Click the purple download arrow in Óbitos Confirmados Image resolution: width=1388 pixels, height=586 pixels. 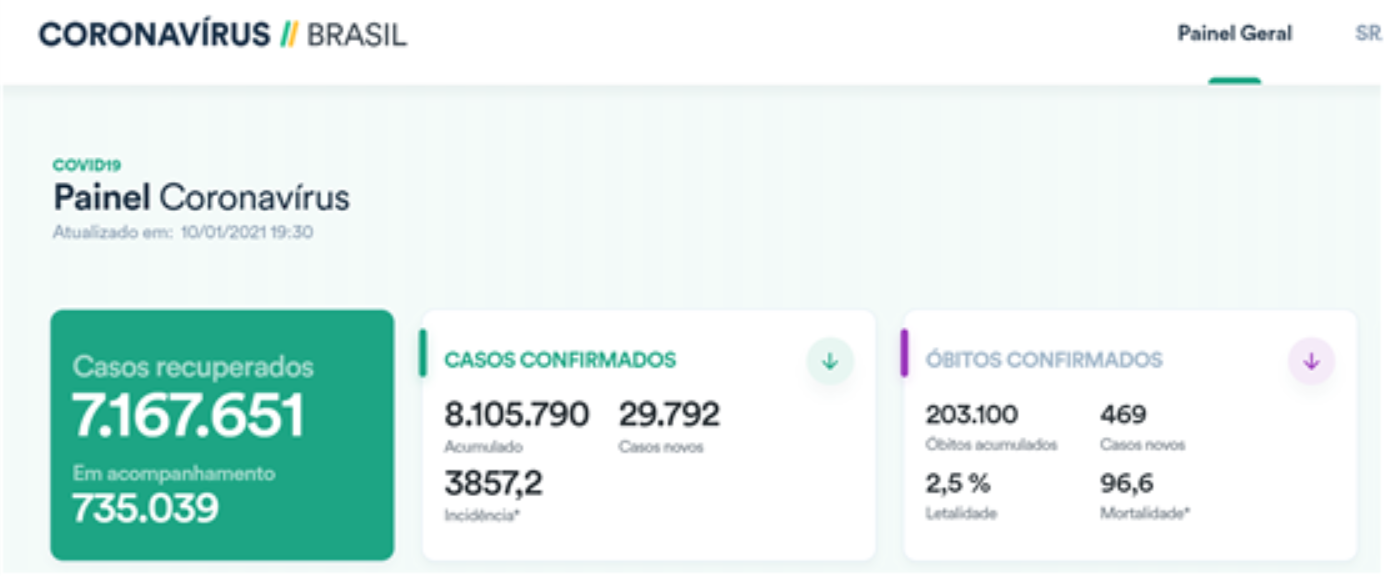(1311, 362)
